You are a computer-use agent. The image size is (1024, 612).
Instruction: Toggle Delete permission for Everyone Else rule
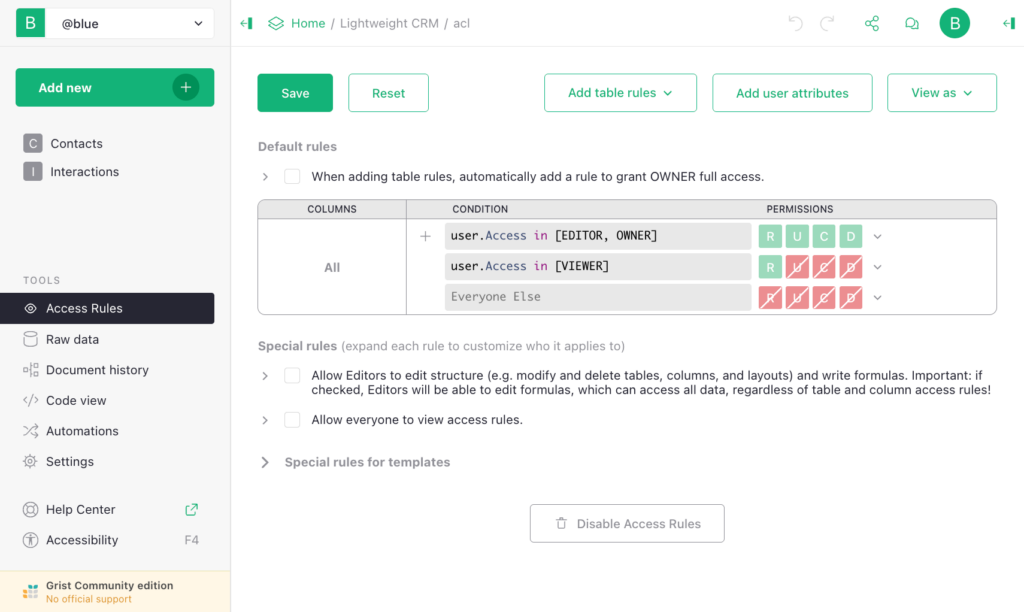coord(850,297)
